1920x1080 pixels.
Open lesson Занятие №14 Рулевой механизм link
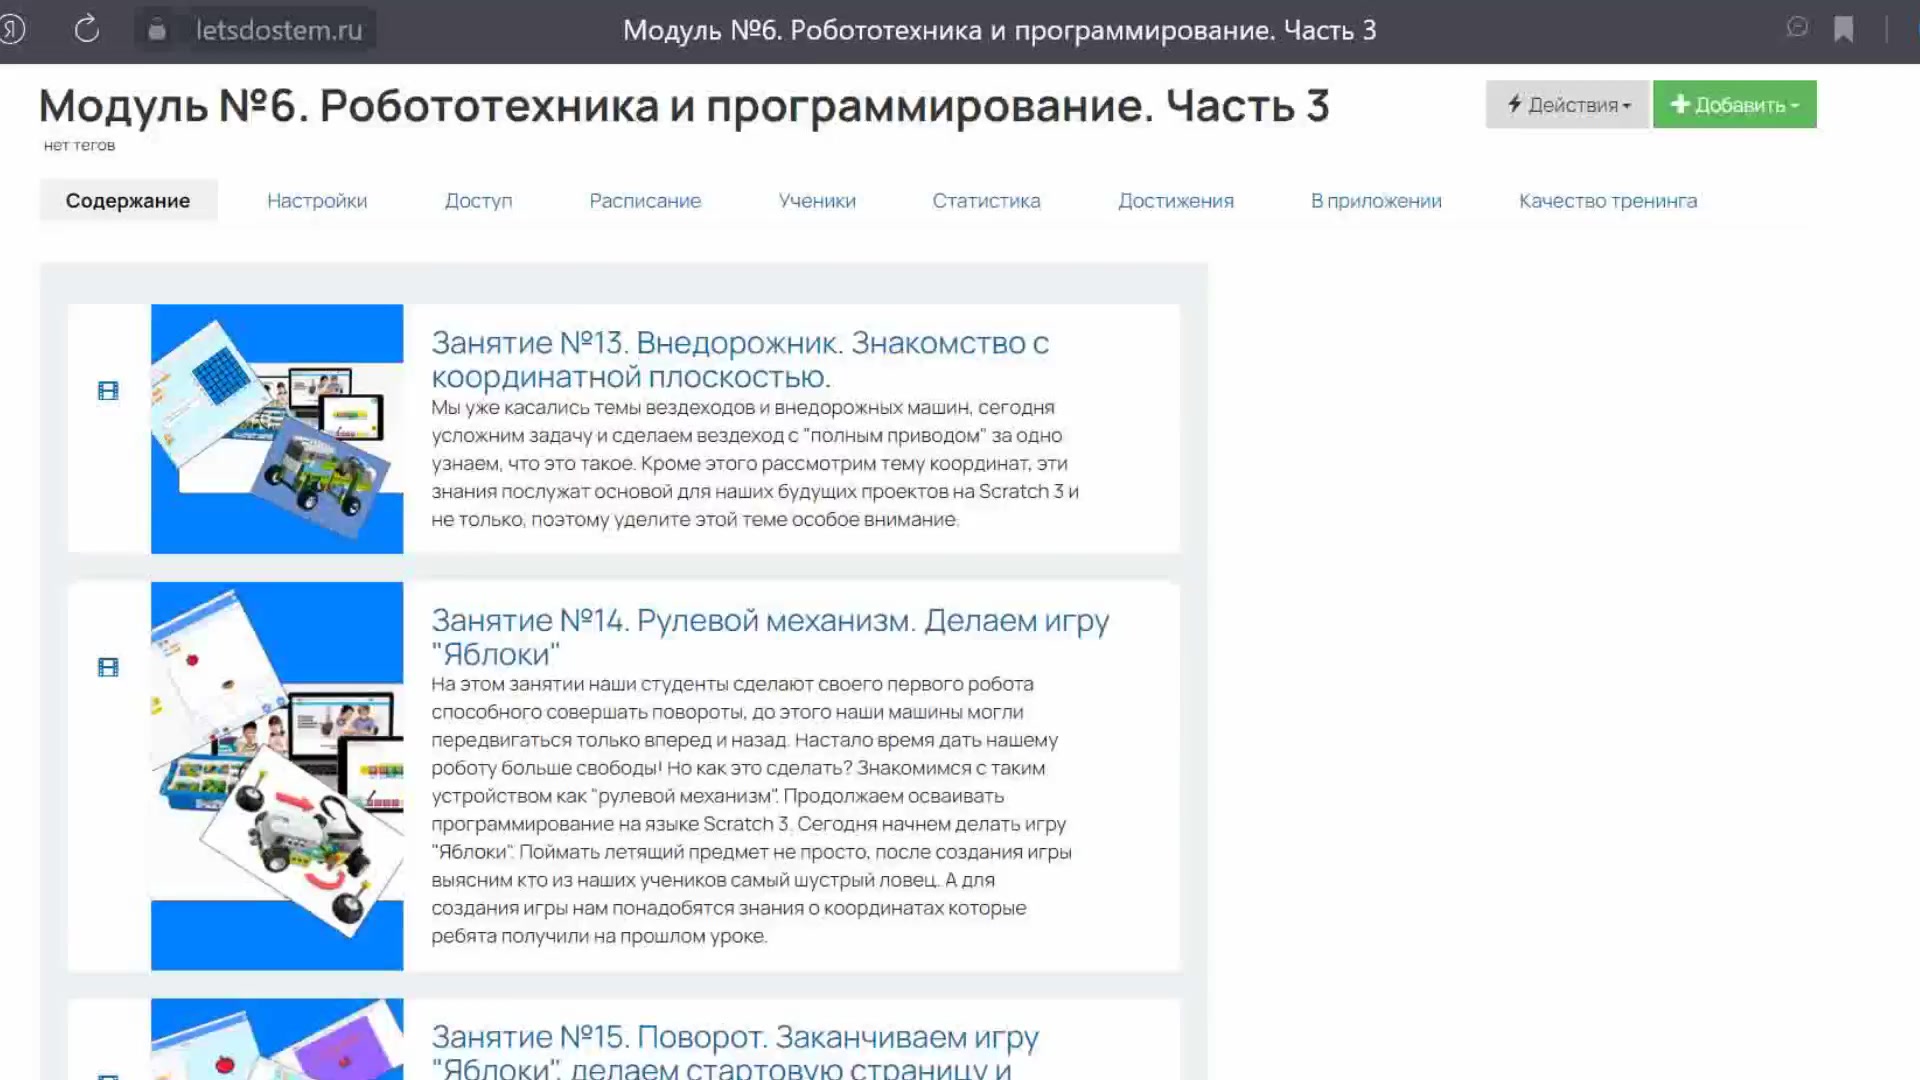coord(770,636)
